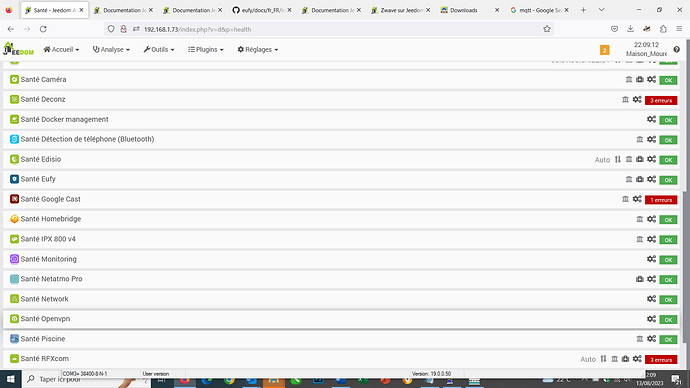Click OK status of Santé Openvpn

coord(668,320)
